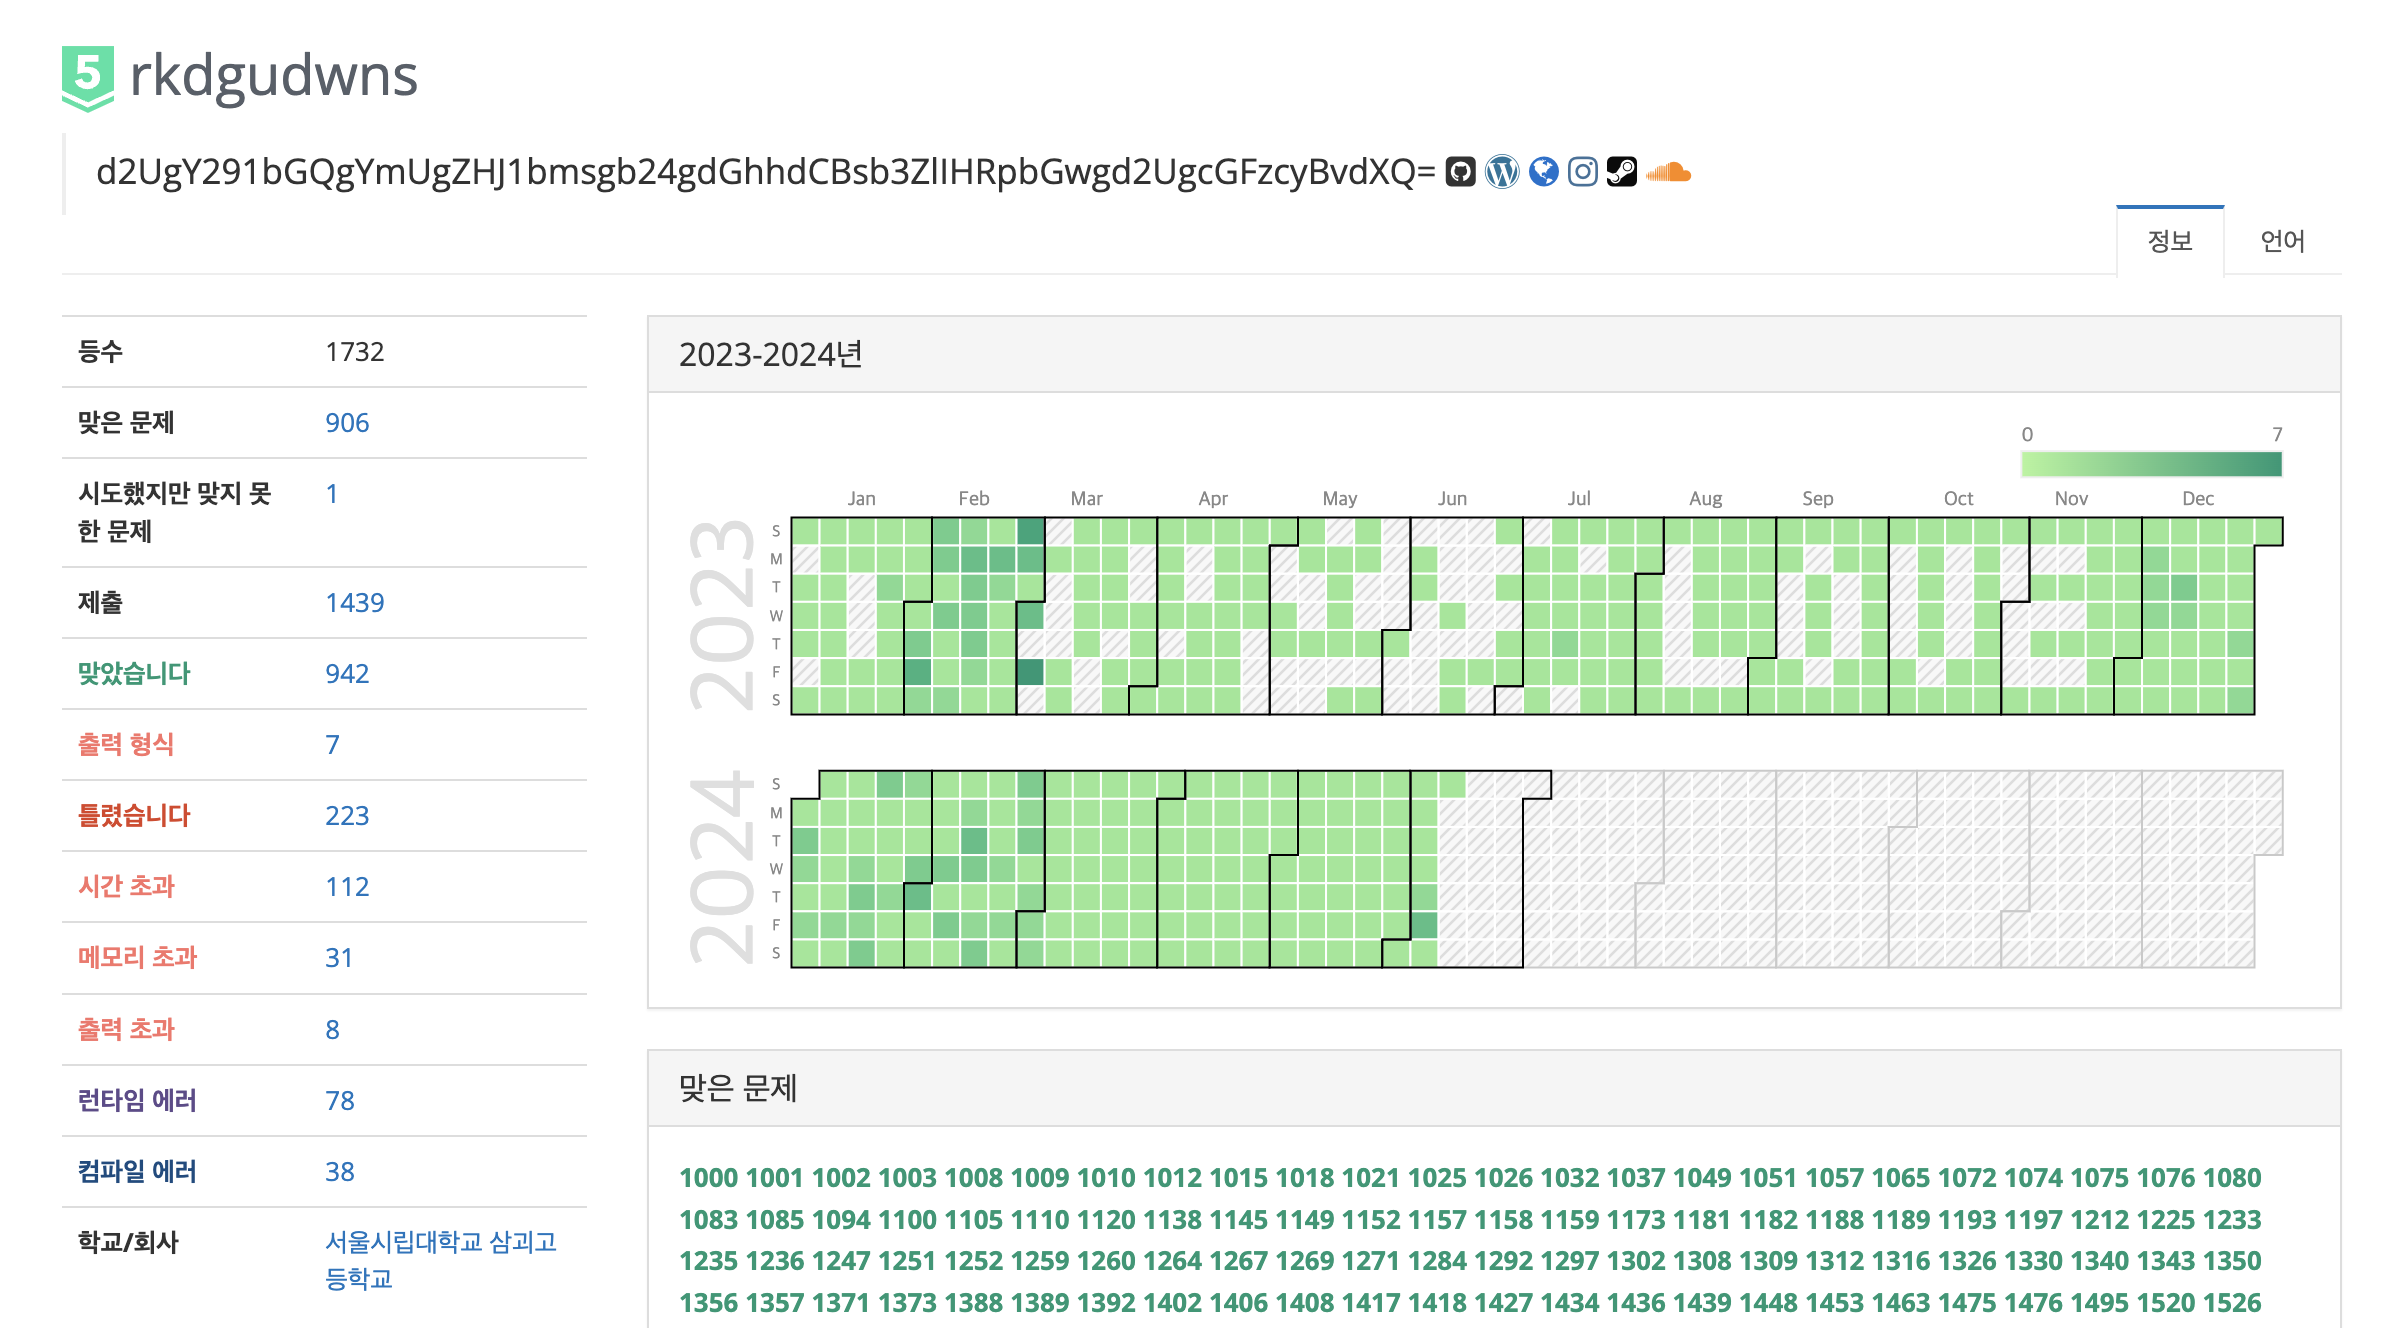Open 시간 초과 count 112
Viewport: 2402px width, 1328px height.
(347, 887)
